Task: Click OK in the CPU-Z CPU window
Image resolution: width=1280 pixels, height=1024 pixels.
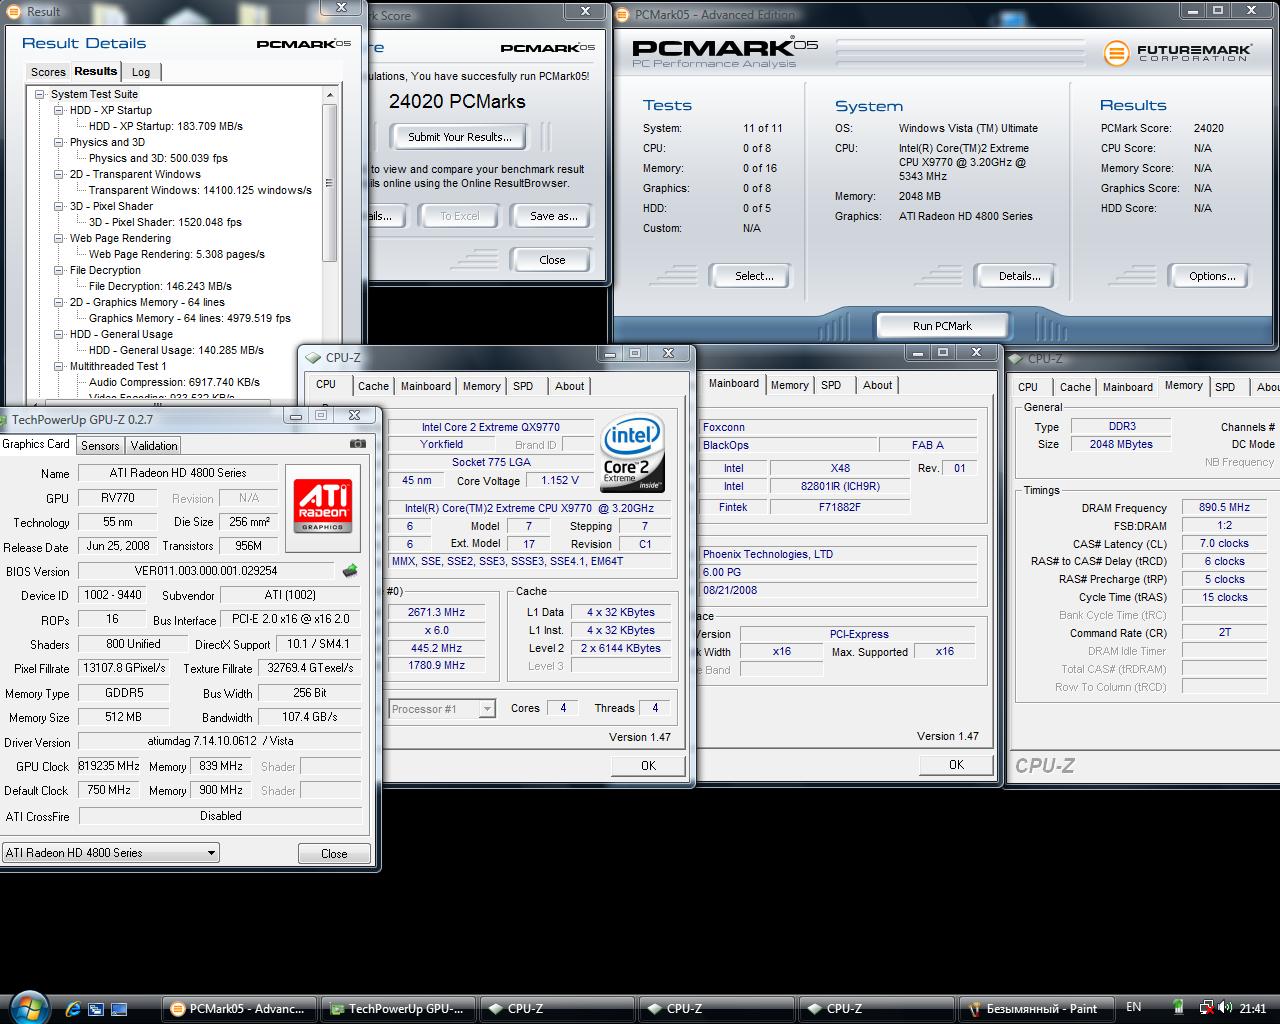Action: click(x=648, y=765)
